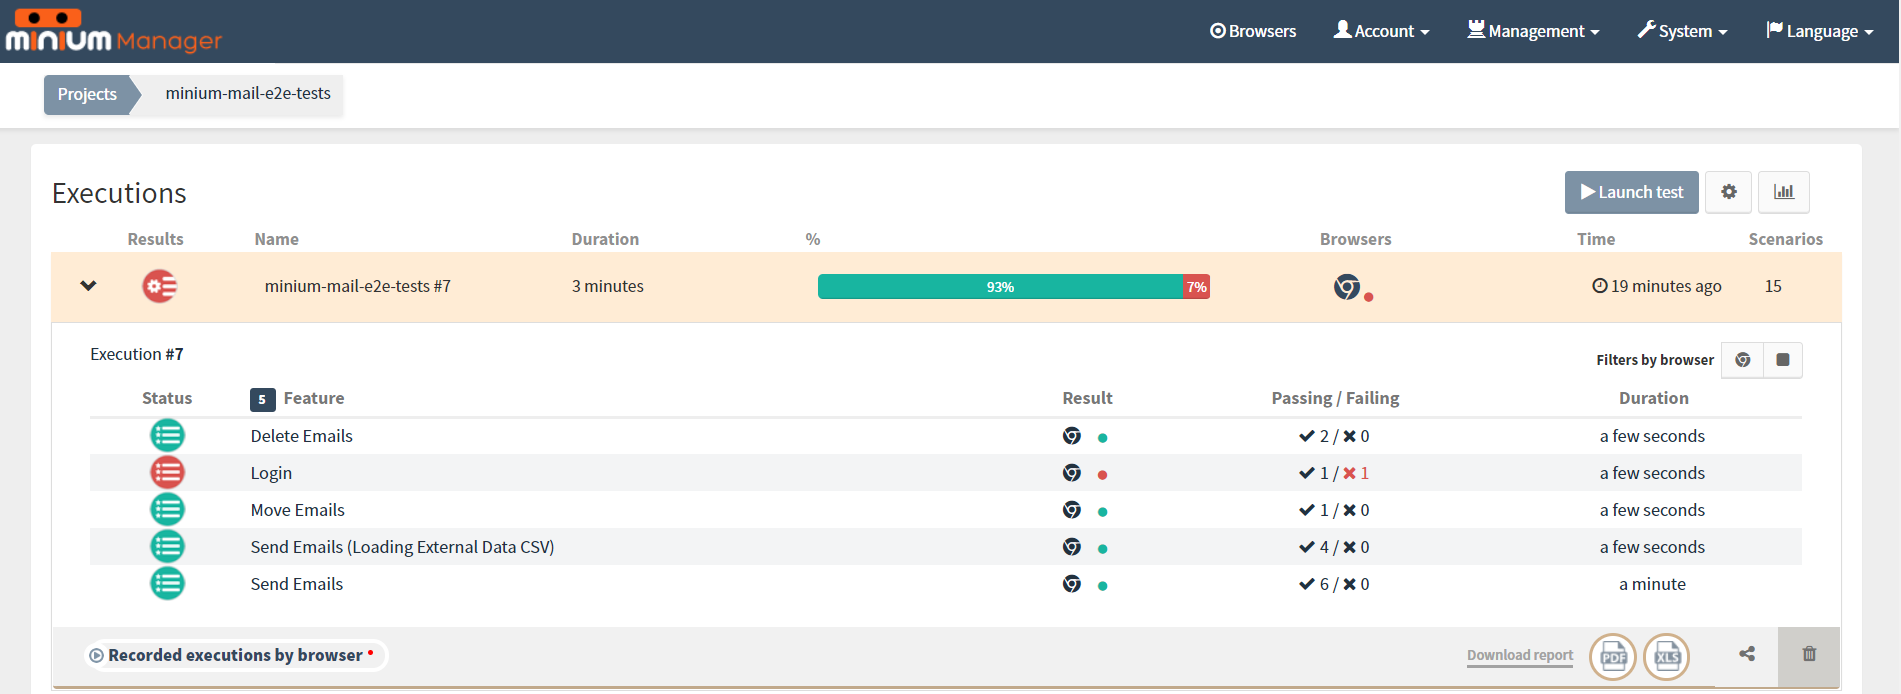Click the clock icon beside 19 minutes ago
Screen dimensions: 1901x694
coord(1600,286)
